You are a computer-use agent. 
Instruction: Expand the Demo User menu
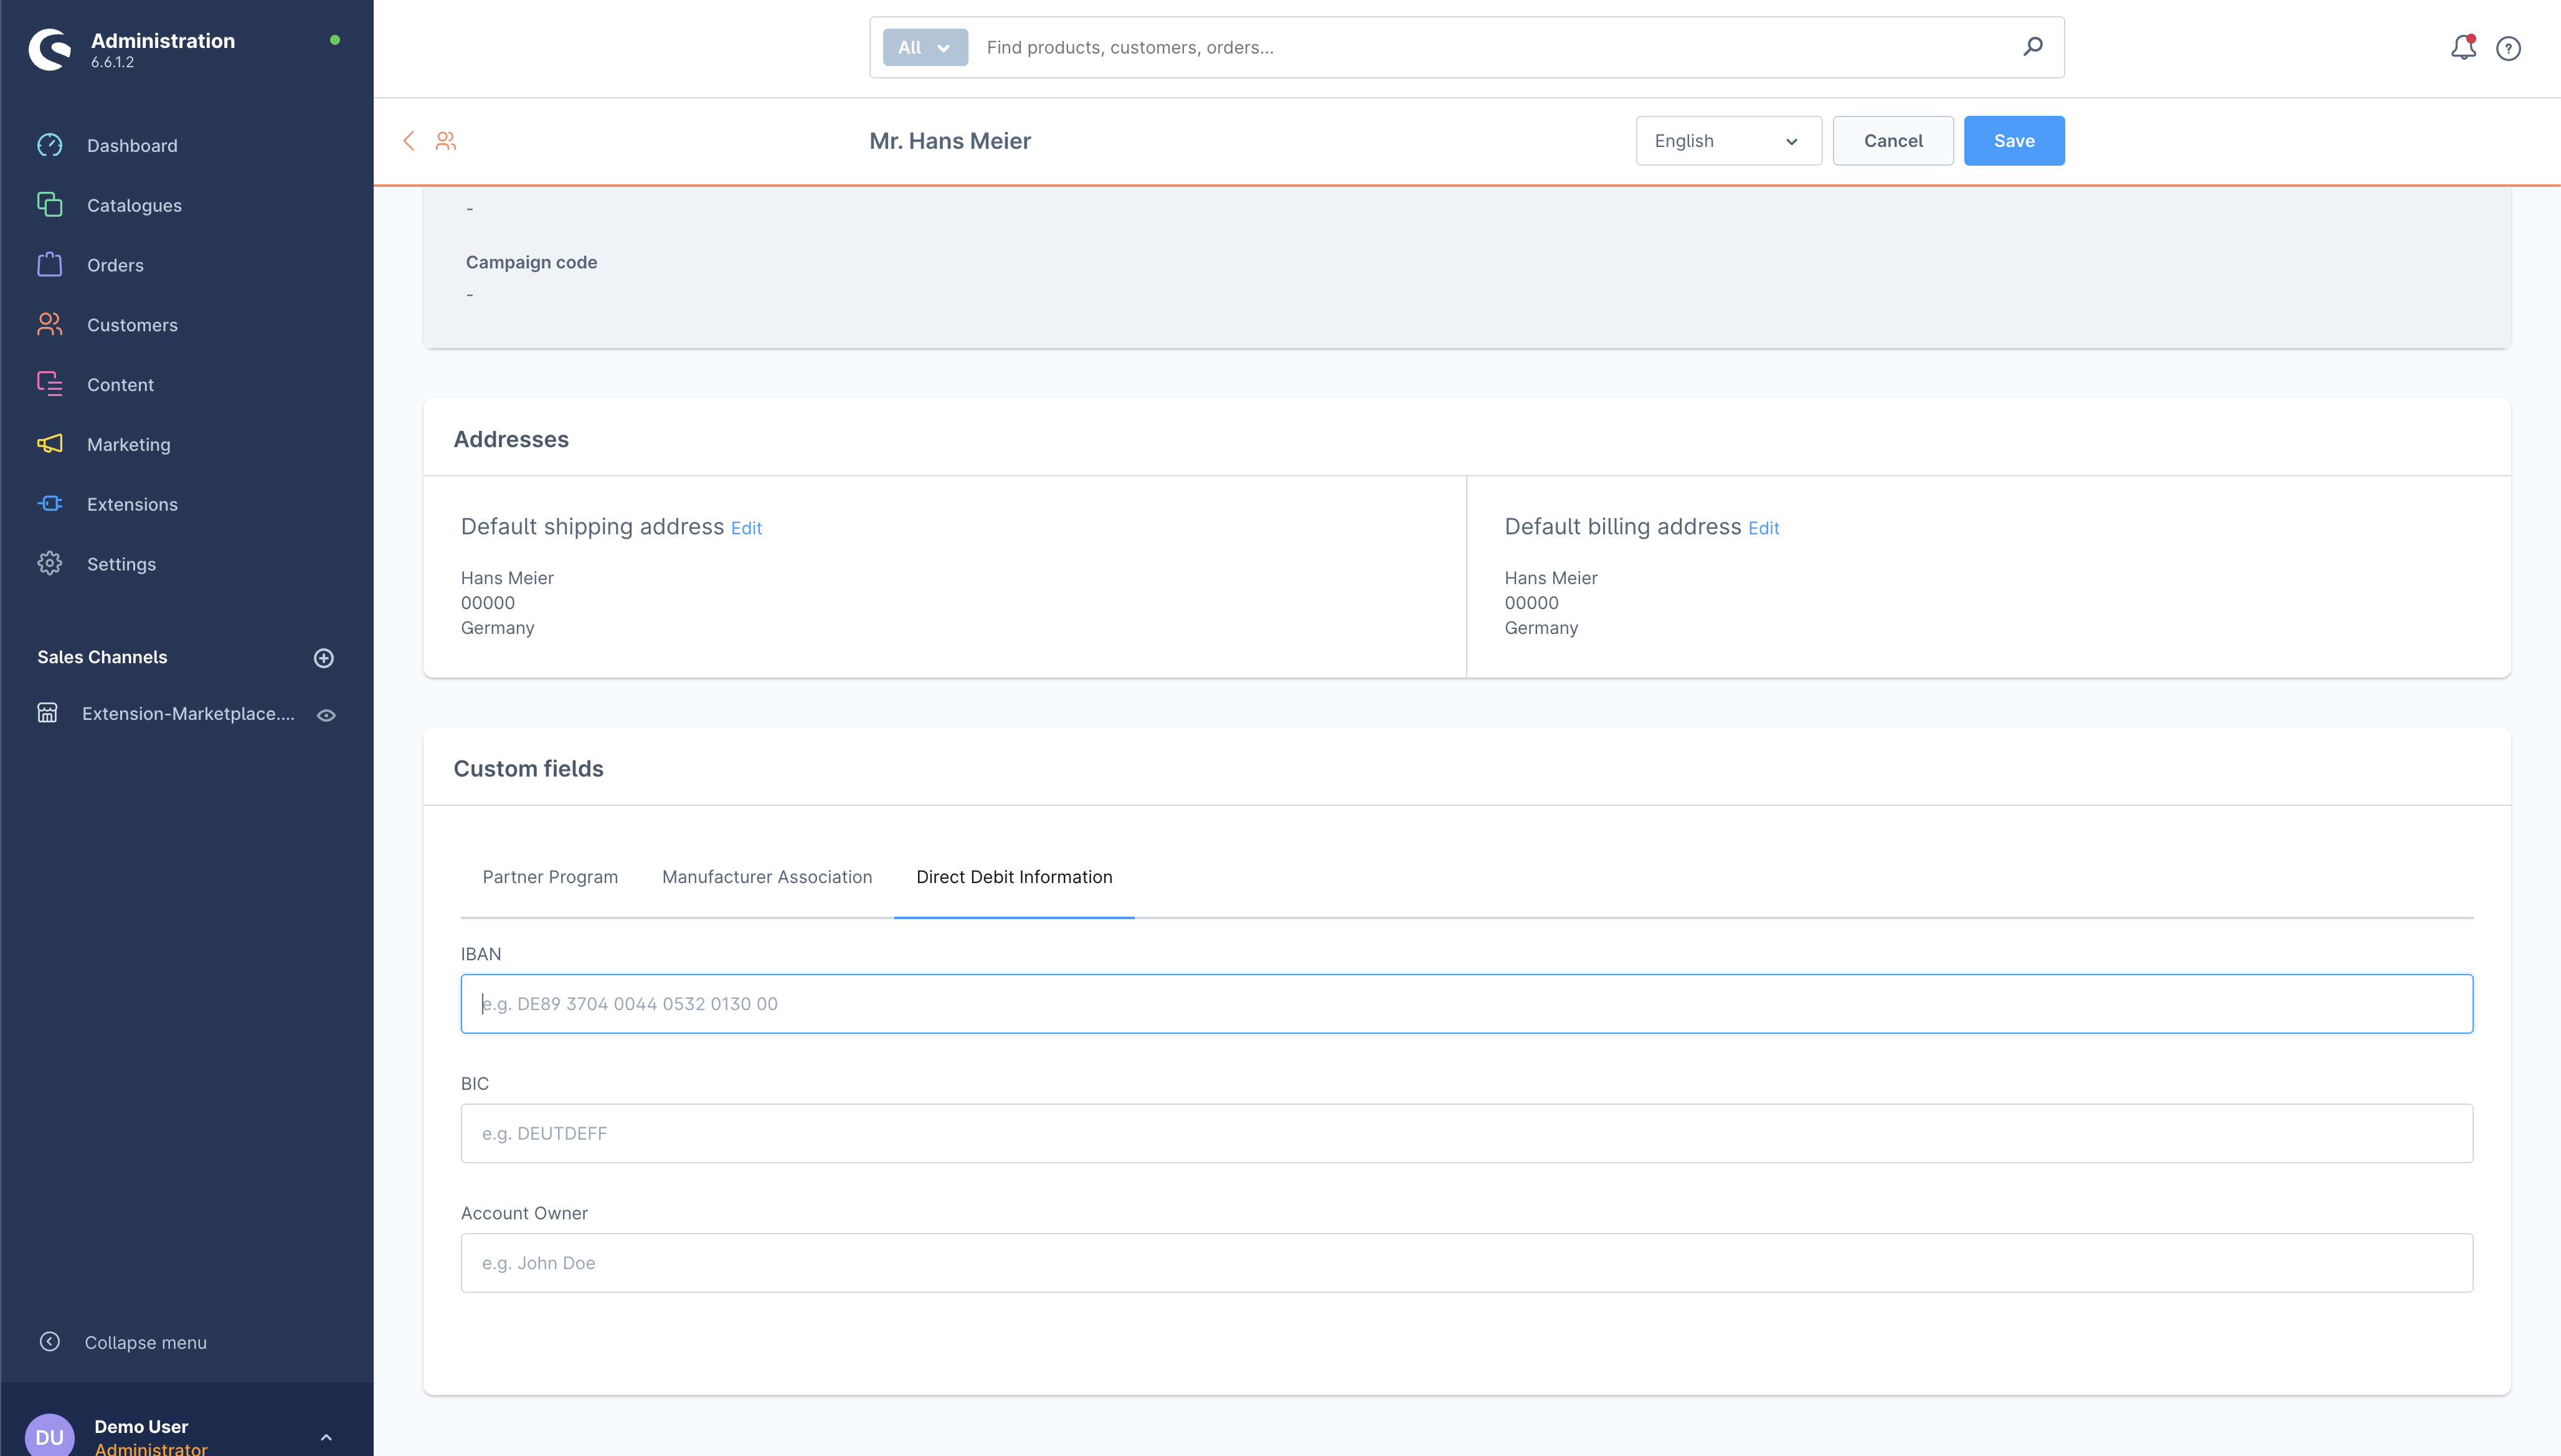(326, 1436)
